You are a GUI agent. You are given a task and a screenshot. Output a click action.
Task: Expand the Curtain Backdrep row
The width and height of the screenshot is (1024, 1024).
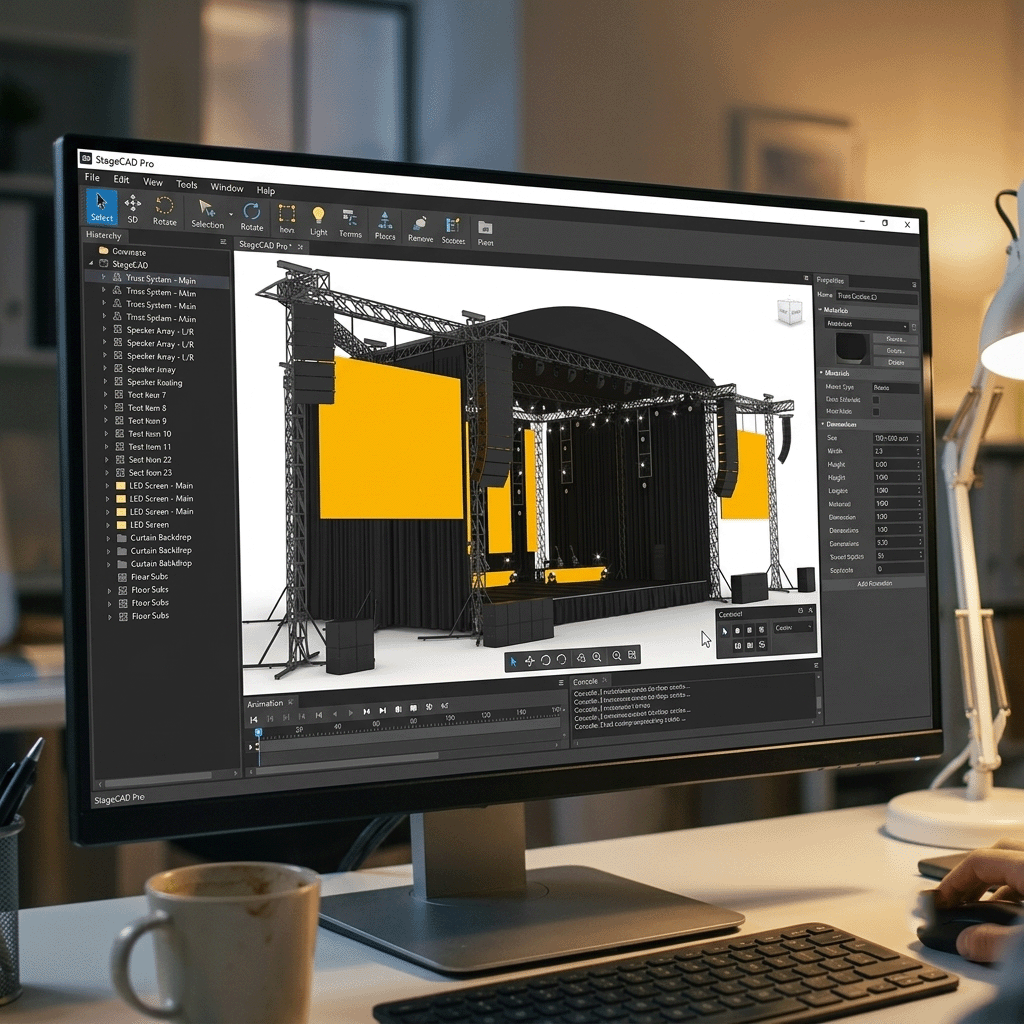point(108,537)
